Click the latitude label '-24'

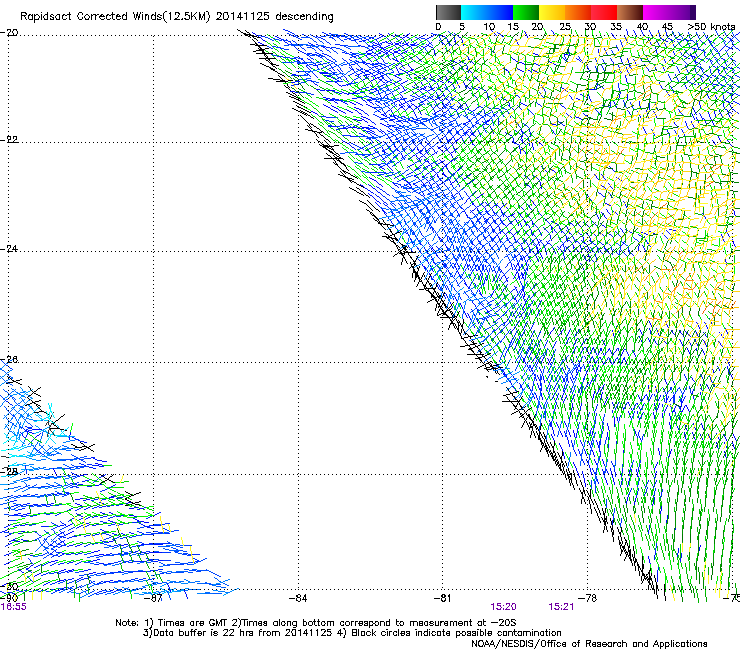(x=9, y=249)
